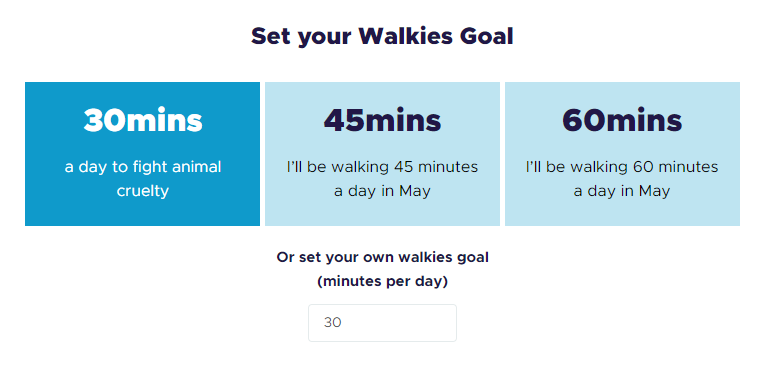Focus the custom minutes per day field
The image size is (769, 370).
pyautogui.click(x=382, y=323)
